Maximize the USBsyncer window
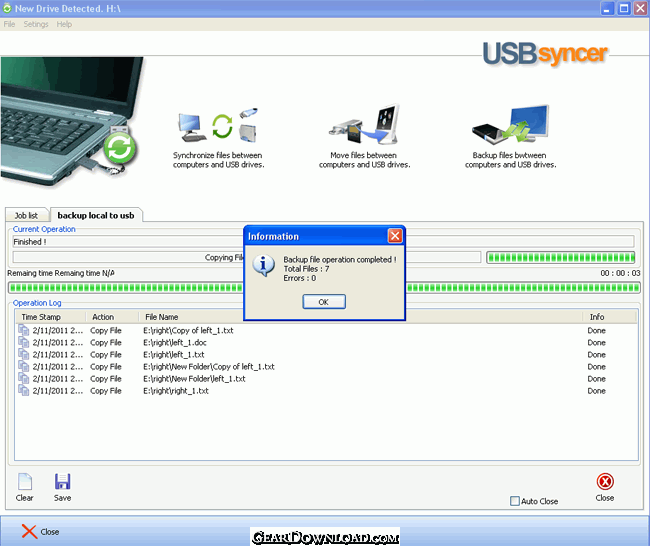Screen dimensions: 650x546 coord(623,8)
